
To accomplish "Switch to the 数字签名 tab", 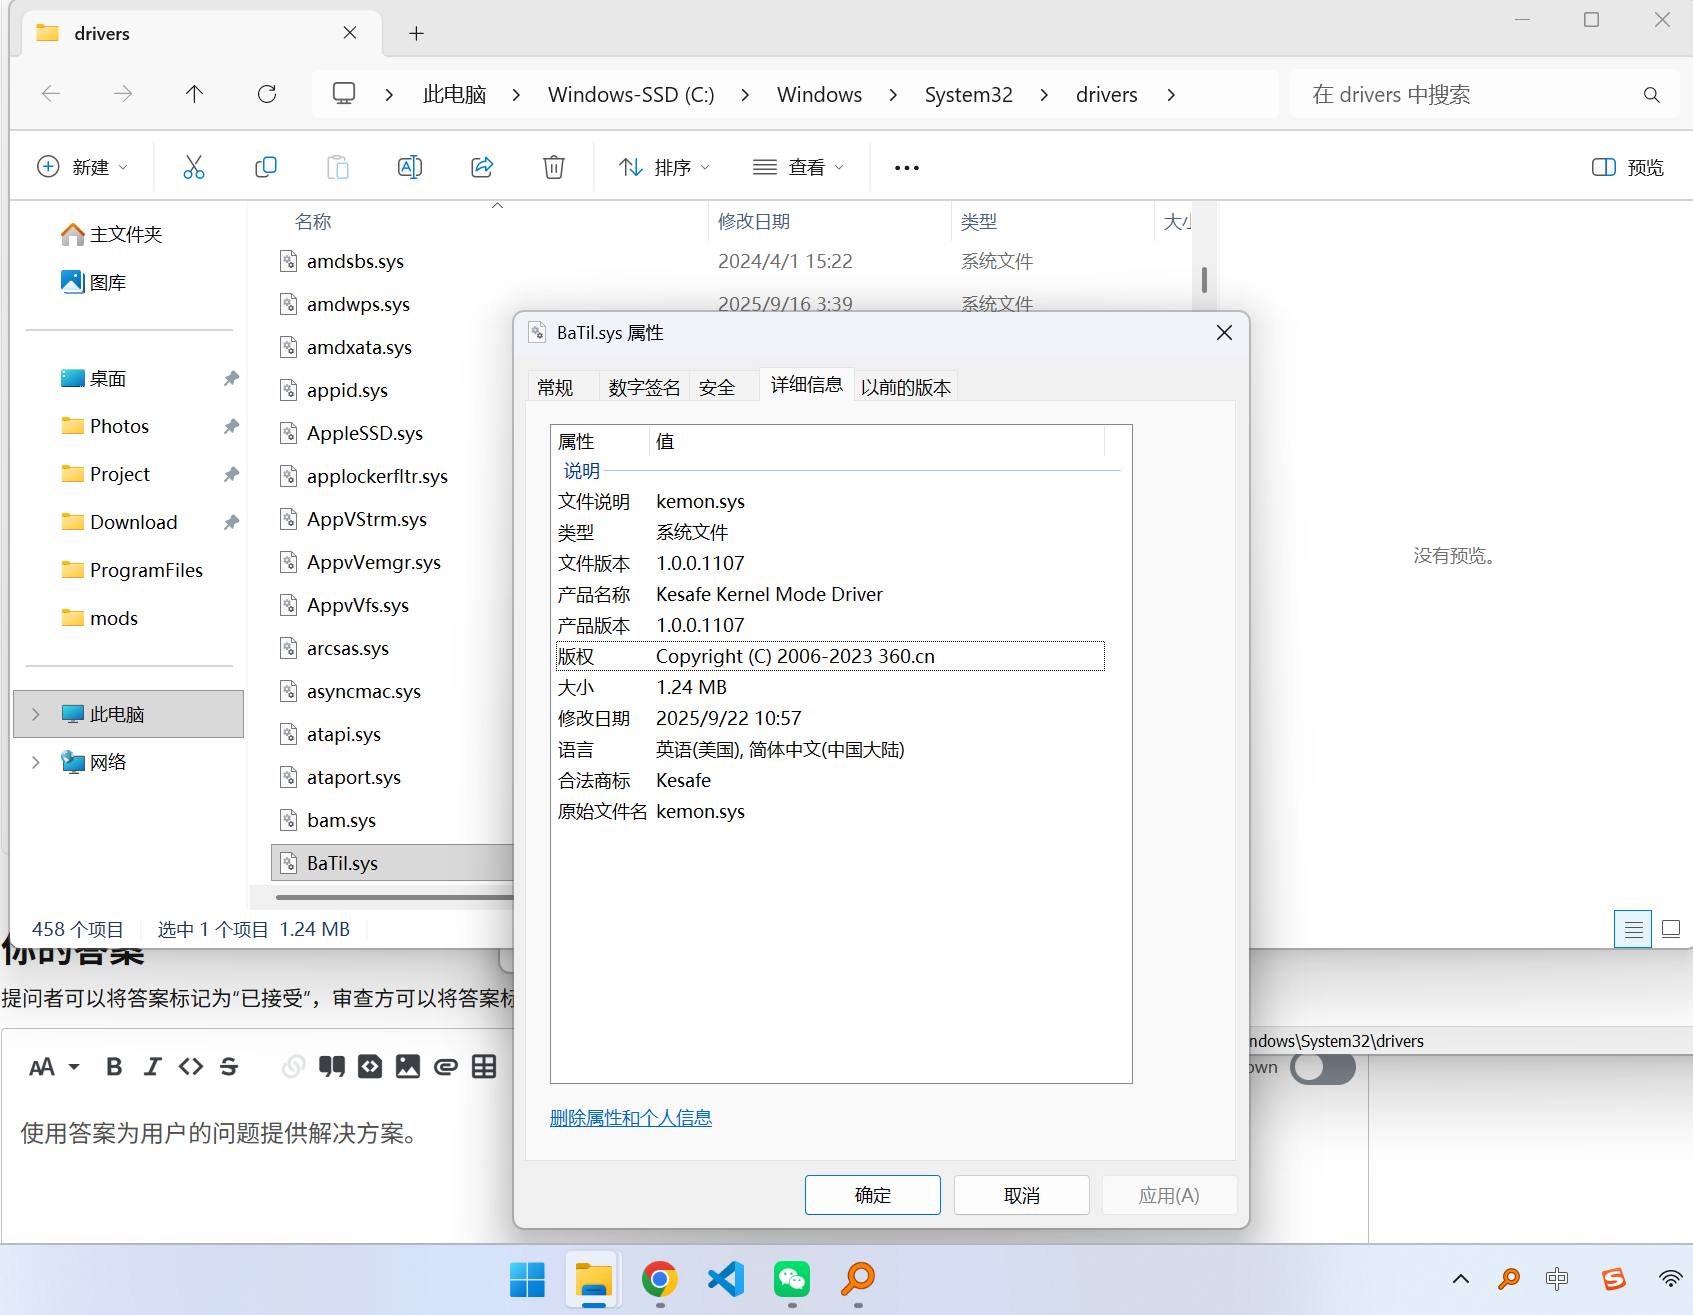I will tap(644, 387).
